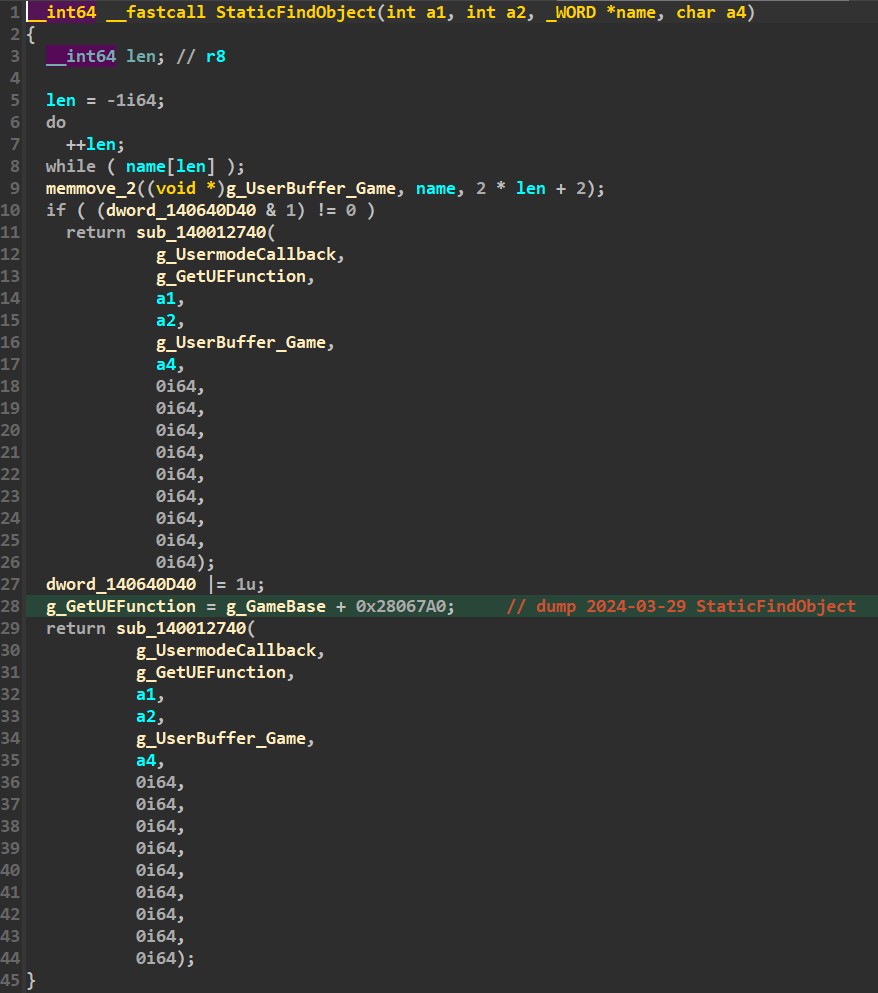The image size is (878, 993).
Task: Click the while keyword
Action: pyautogui.click(x=70, y=166)
